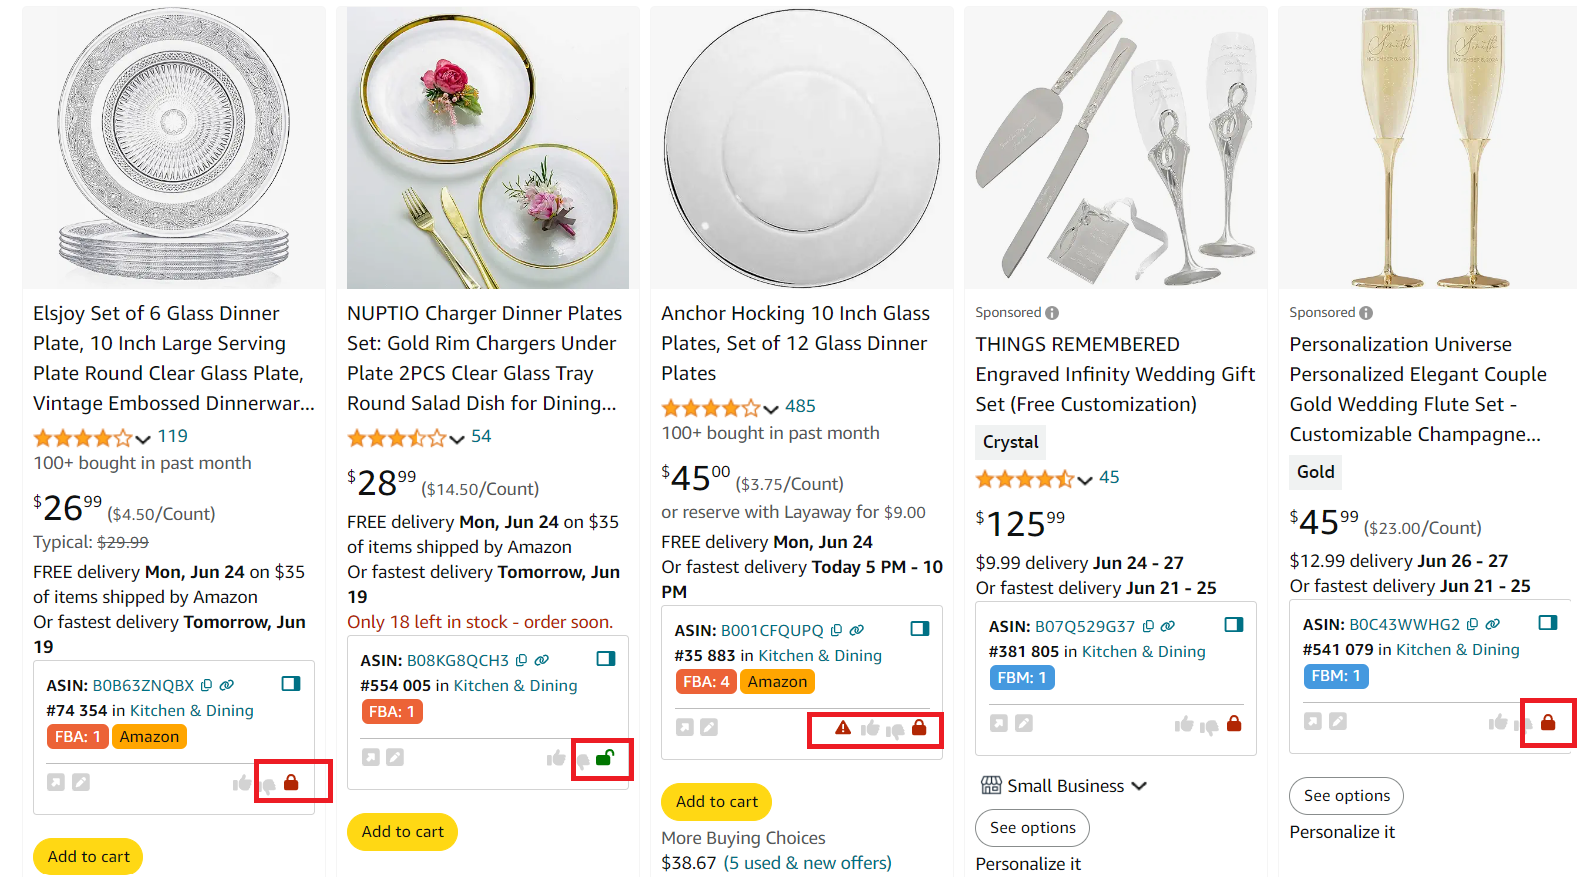The height and width of the screenshot is (877, 1577).
Task: Expand the Small Business dropdown
Action: click(1140, 786)
